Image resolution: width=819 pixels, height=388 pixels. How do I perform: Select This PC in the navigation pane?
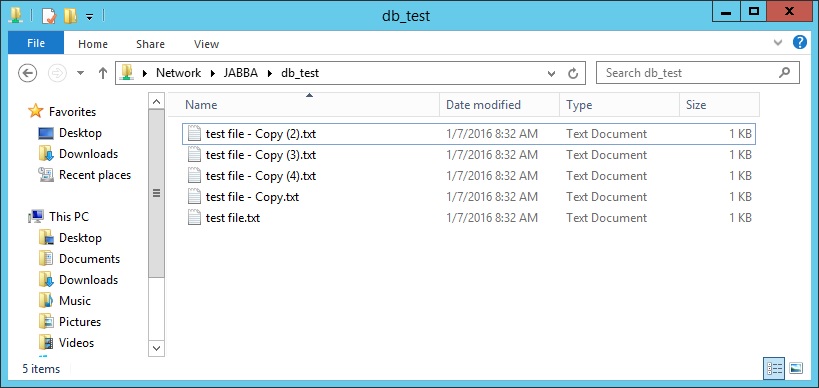[68, 216]
